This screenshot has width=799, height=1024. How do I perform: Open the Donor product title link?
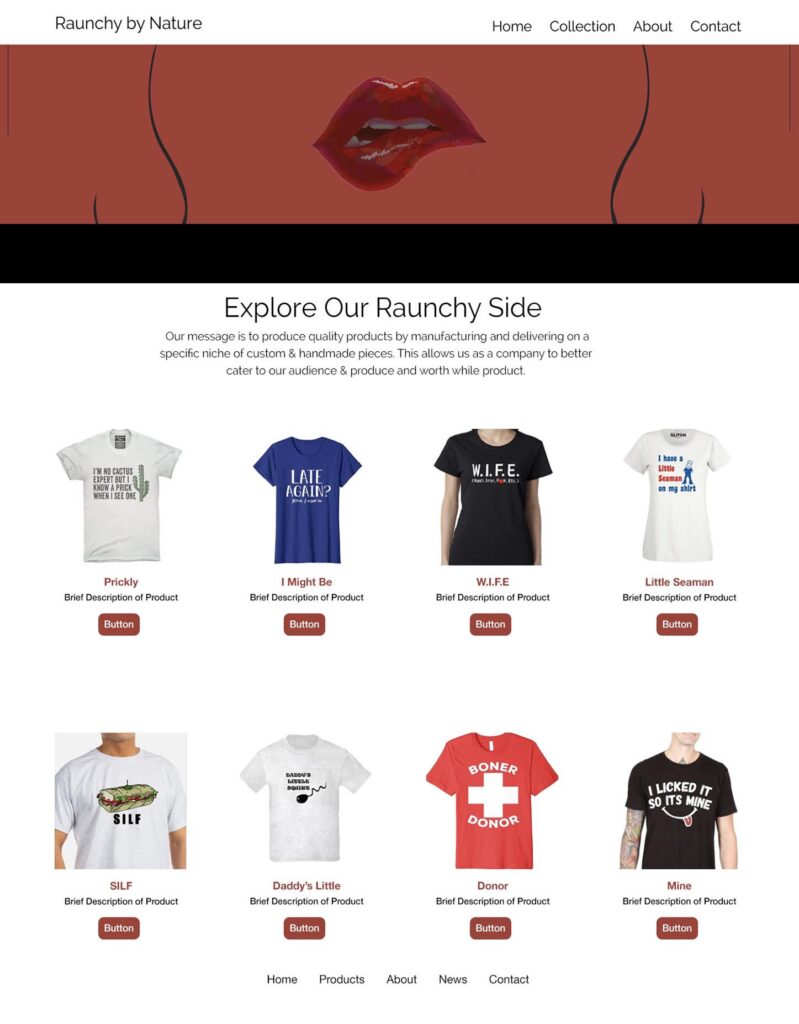click(493, 886)
